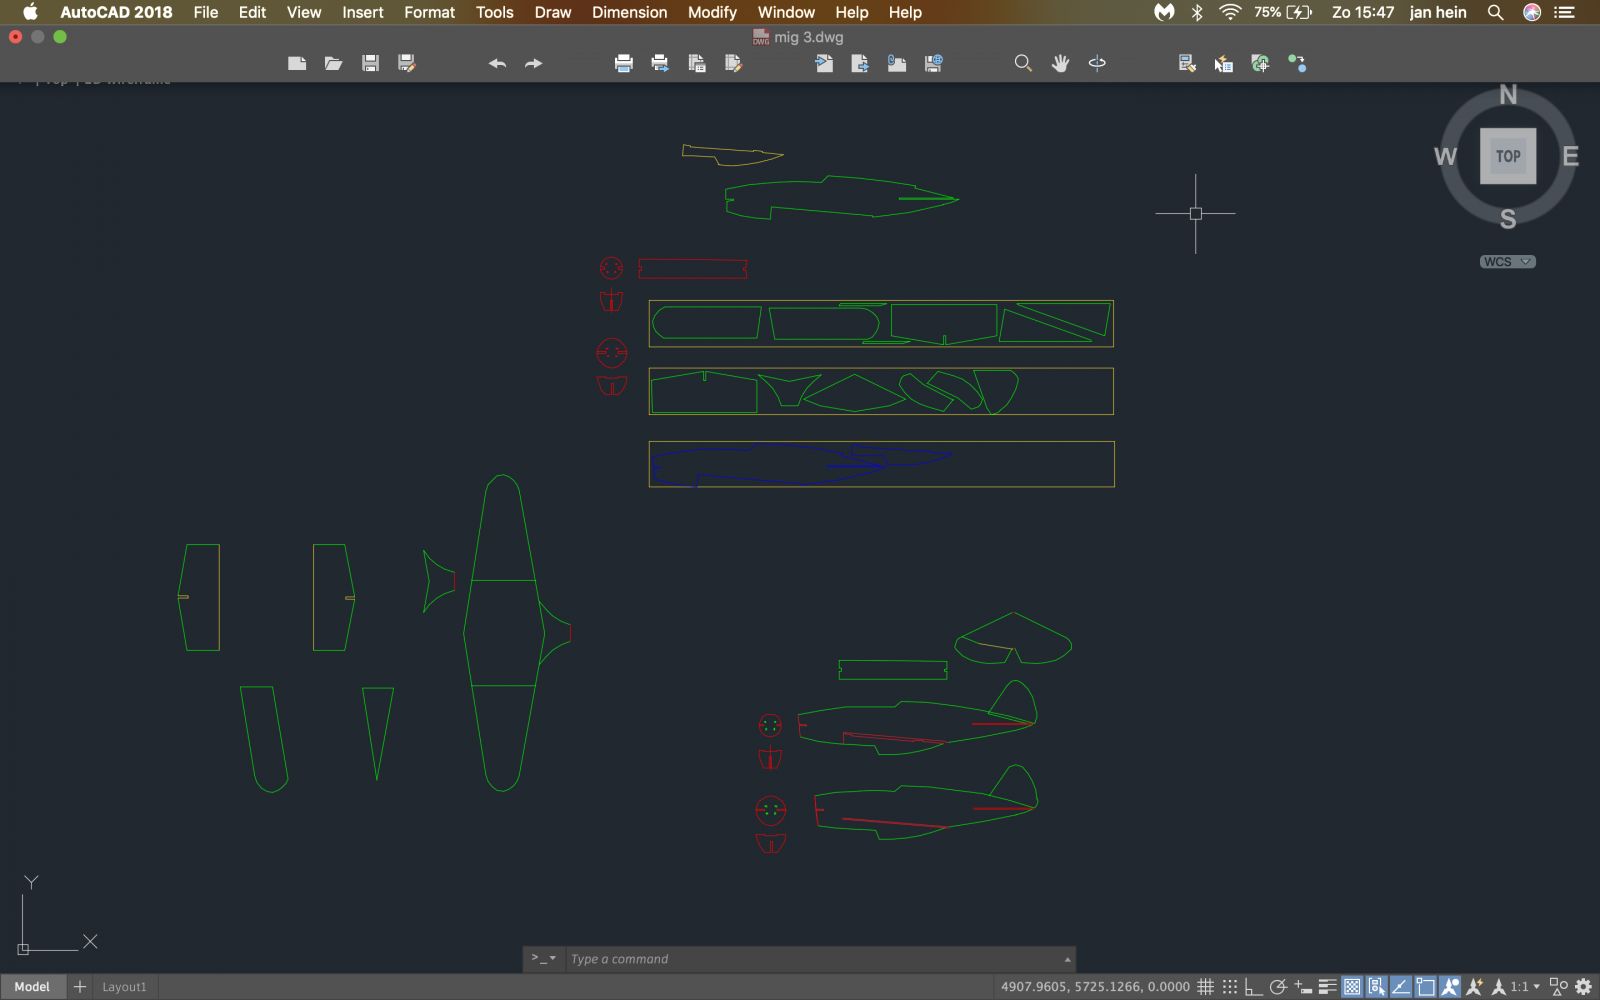
Task: Activate the Zoom magnifier tool
Action: tap(1023, 63)
